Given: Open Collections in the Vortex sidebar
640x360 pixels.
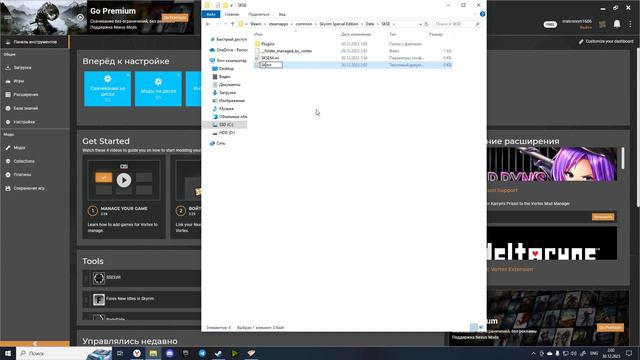Looking at the screenshot, I should [x=24, y=161].
